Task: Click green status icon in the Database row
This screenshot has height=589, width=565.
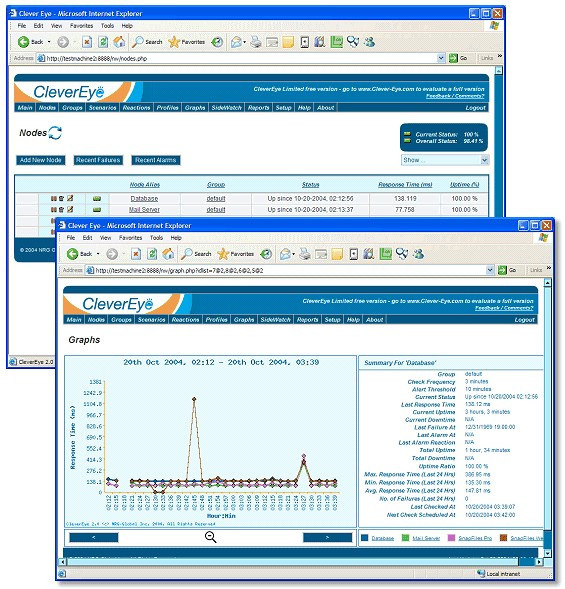Action: [x=97, y=198]
